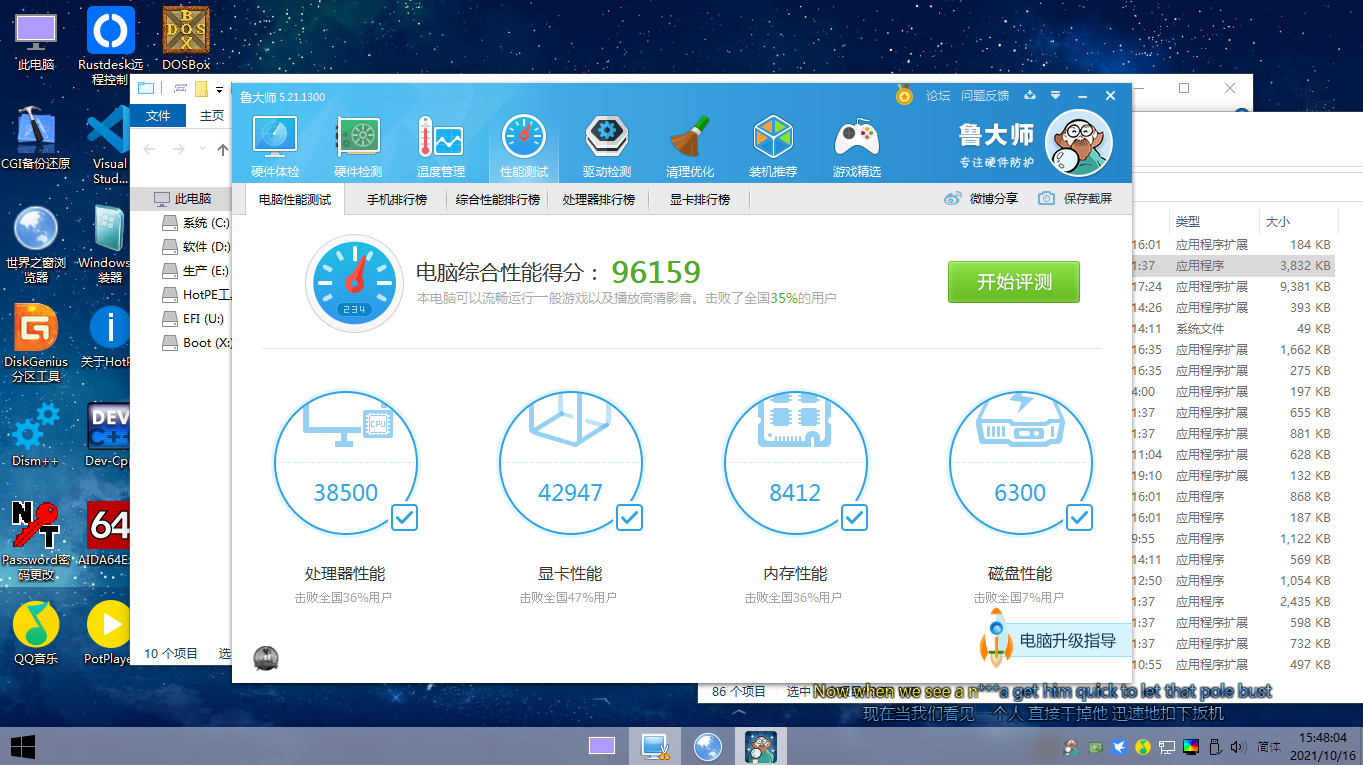The height and width of the screenshot is (765, 1363).
Task: Open 鲁大师 title bar dropdown menu arrow
Action: (x=1055, y=96)
